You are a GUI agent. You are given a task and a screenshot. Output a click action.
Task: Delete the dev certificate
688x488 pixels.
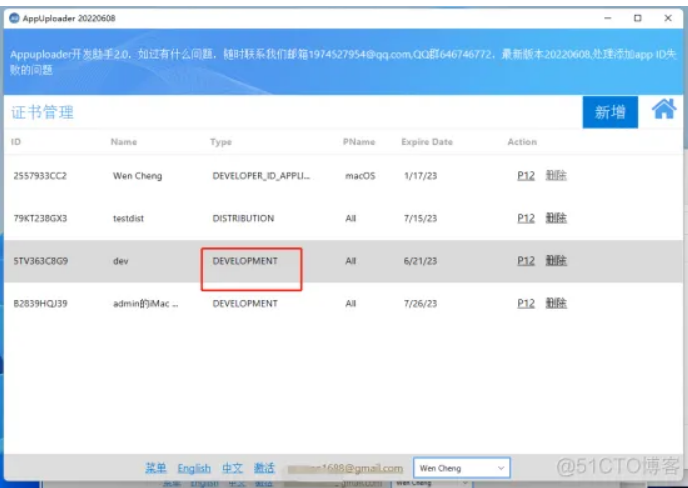[556, 261]
